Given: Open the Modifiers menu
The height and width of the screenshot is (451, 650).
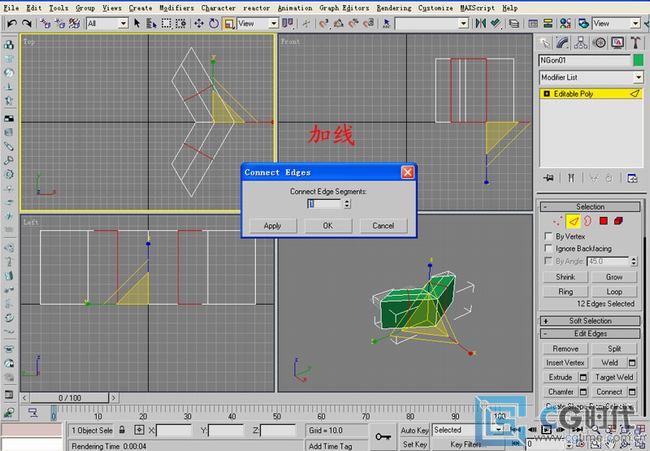Looking at the screenshot, I should tap(177, 8).
